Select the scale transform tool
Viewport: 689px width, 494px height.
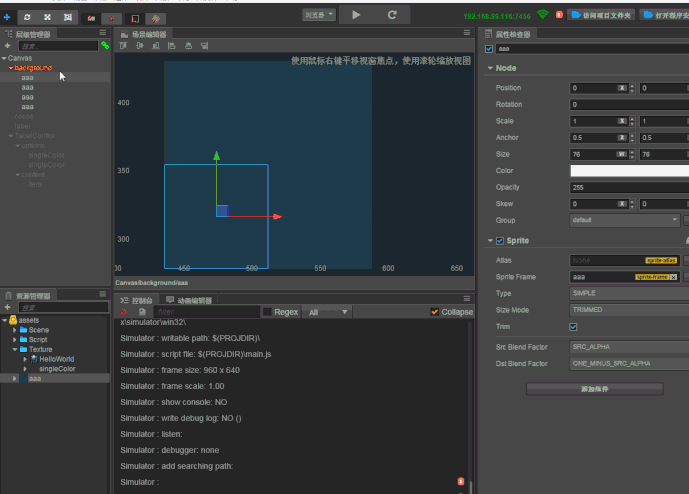tap(47, 17)
